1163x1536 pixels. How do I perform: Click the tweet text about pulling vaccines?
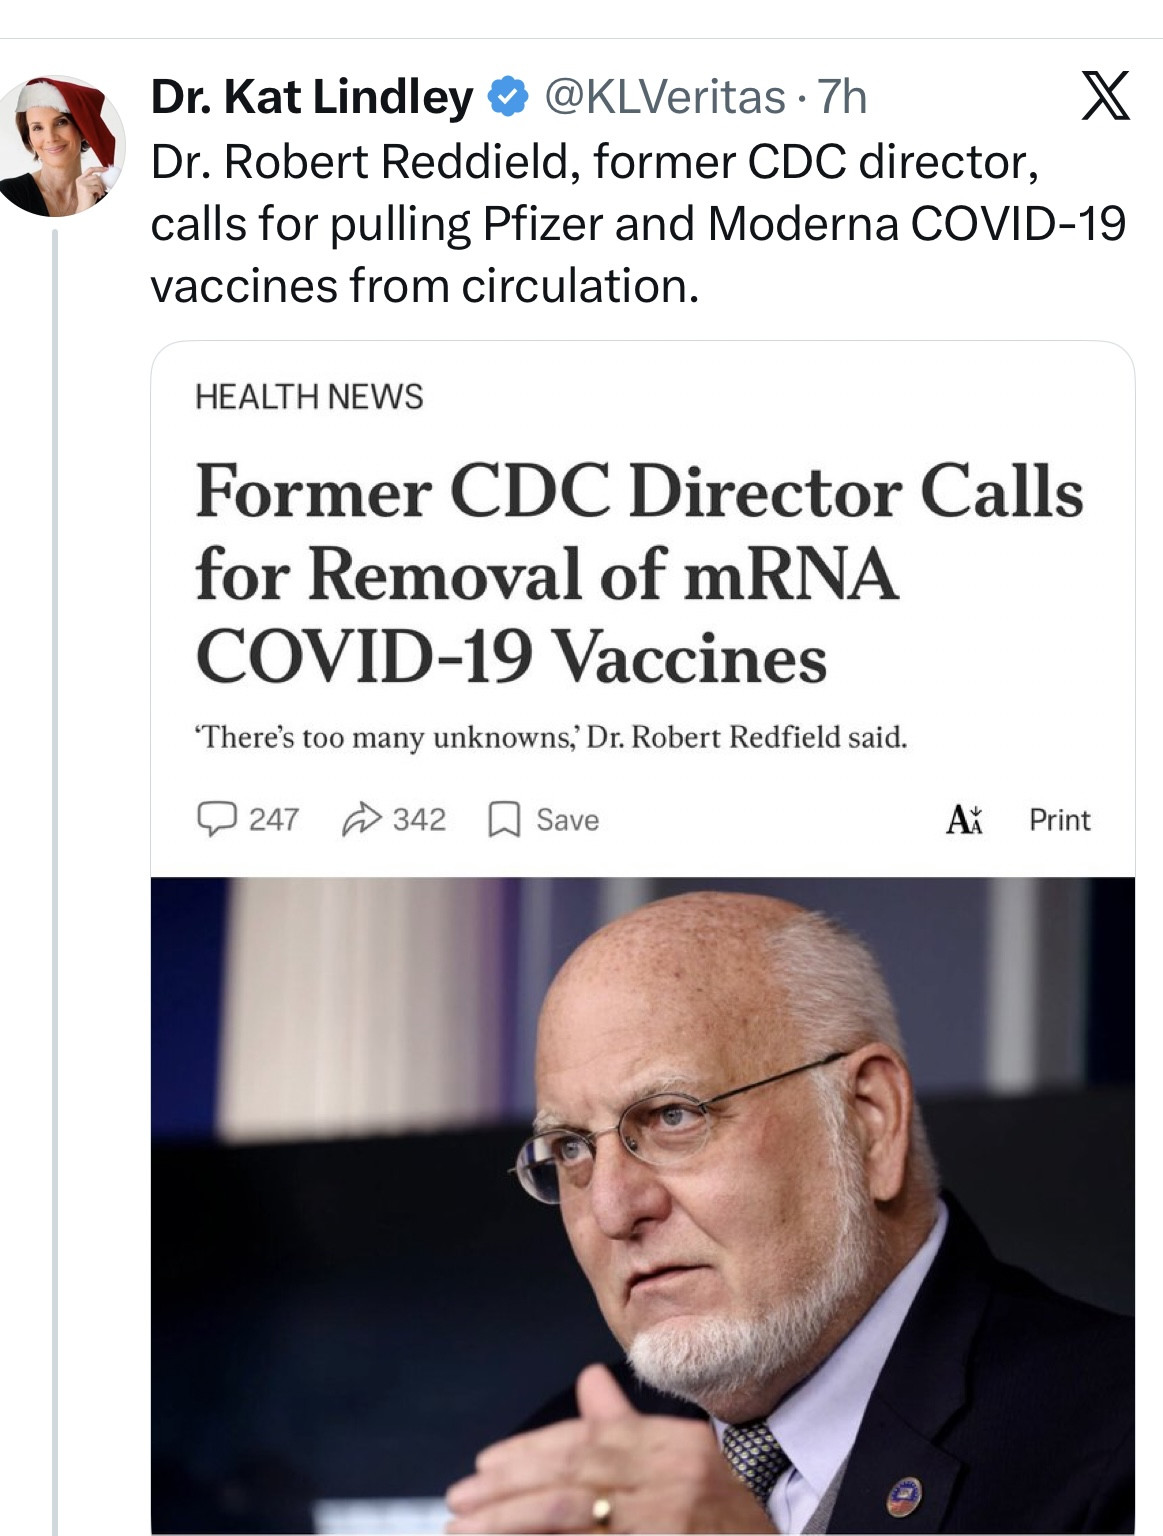638,224
